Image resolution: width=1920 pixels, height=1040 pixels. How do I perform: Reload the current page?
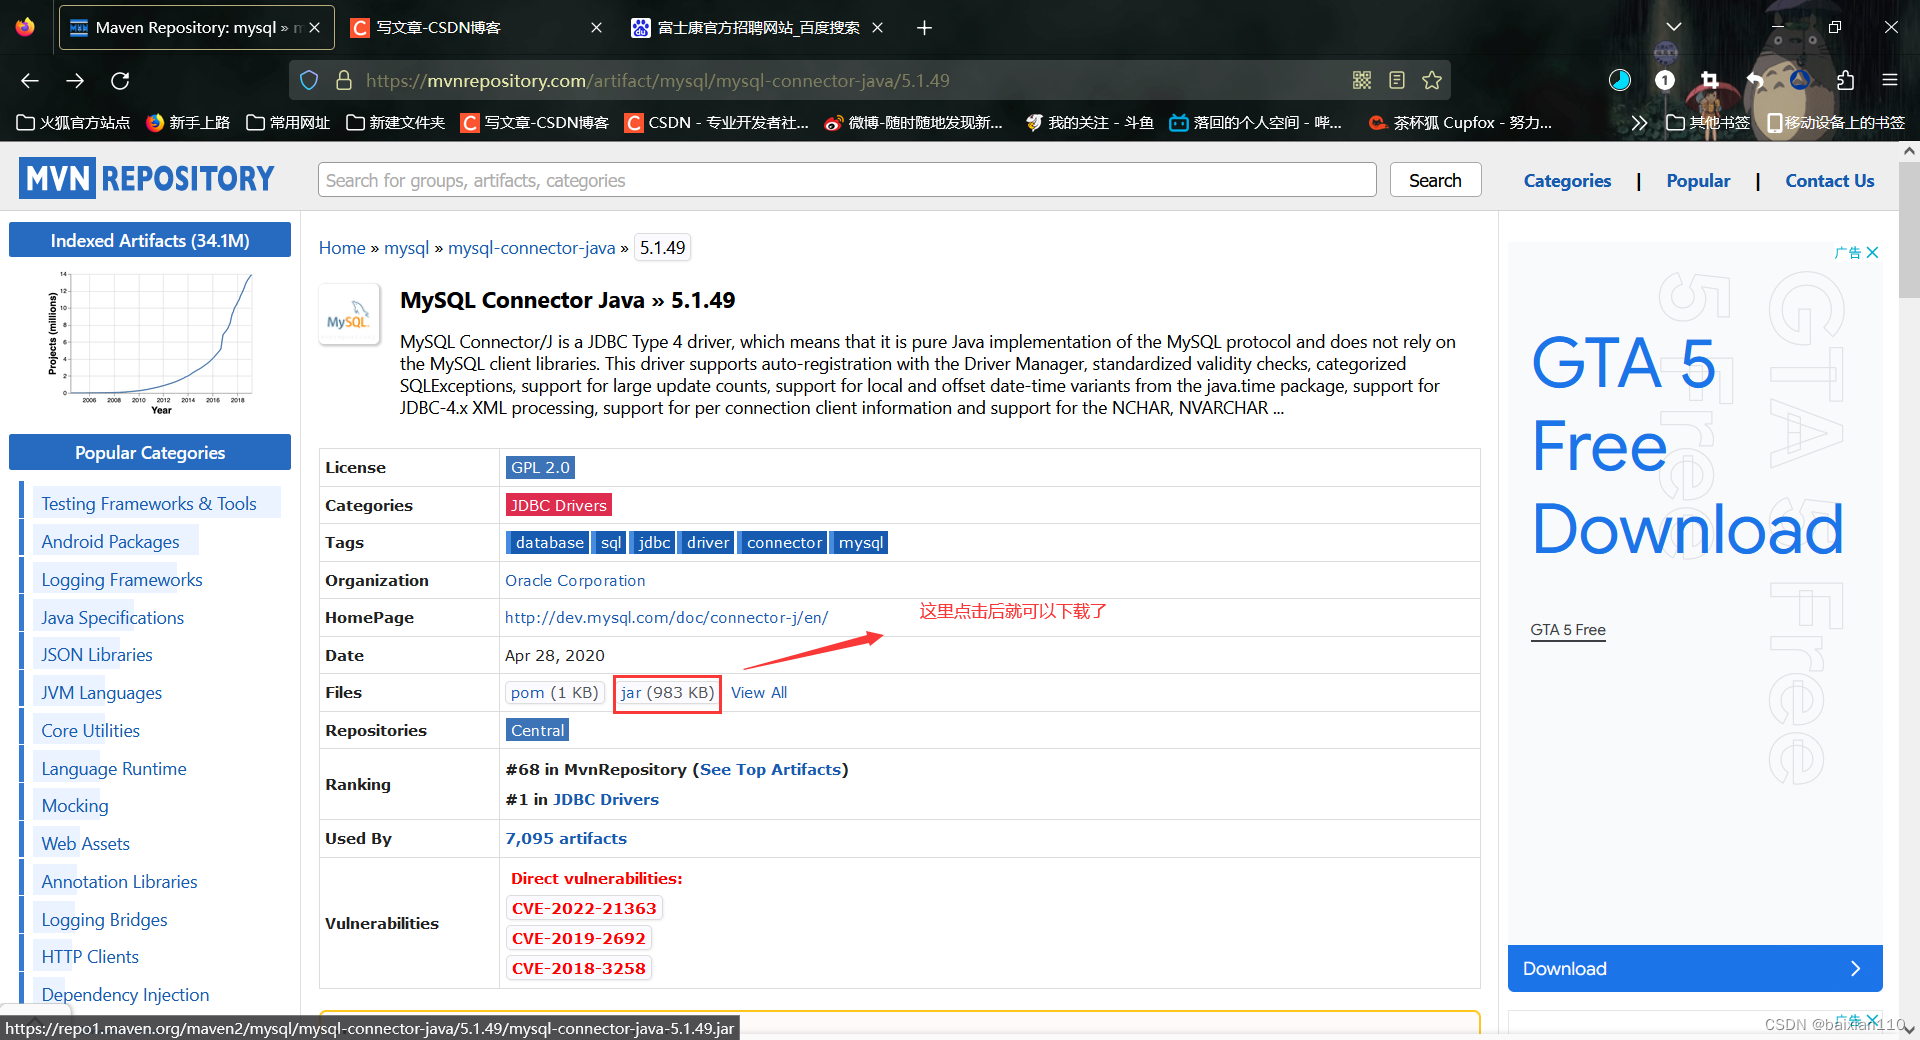tap(120, 80)
